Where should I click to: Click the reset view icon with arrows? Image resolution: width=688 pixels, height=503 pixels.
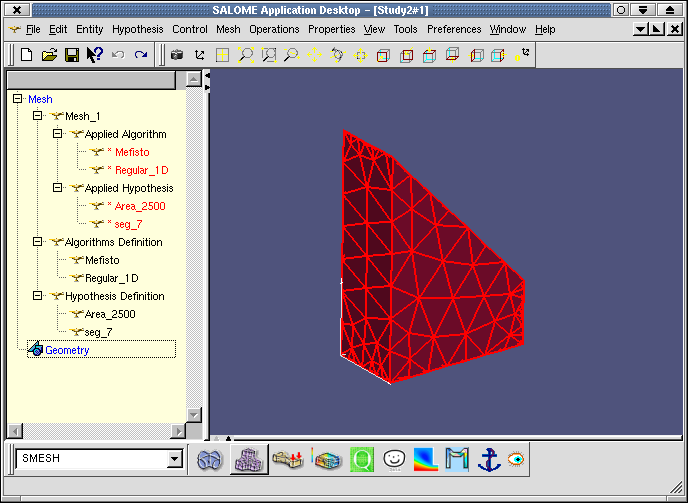[522, 54]
